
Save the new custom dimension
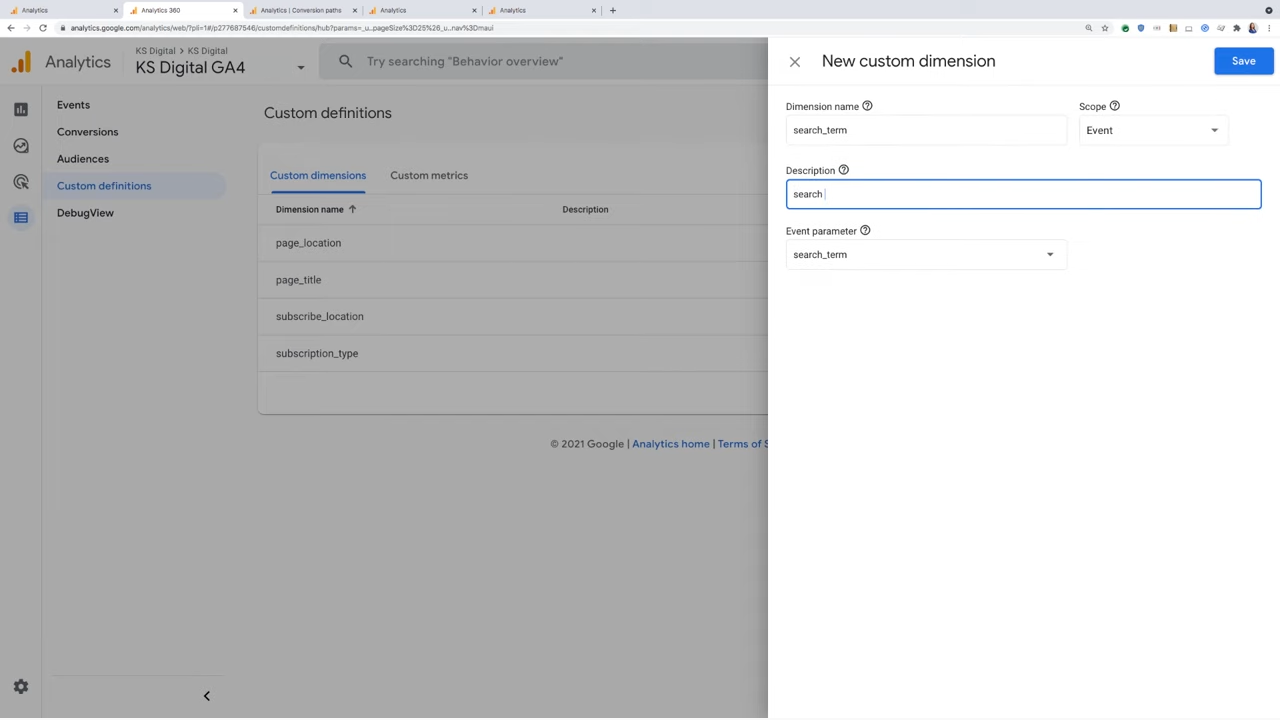pyautogui.click(x=1243, y=61)
